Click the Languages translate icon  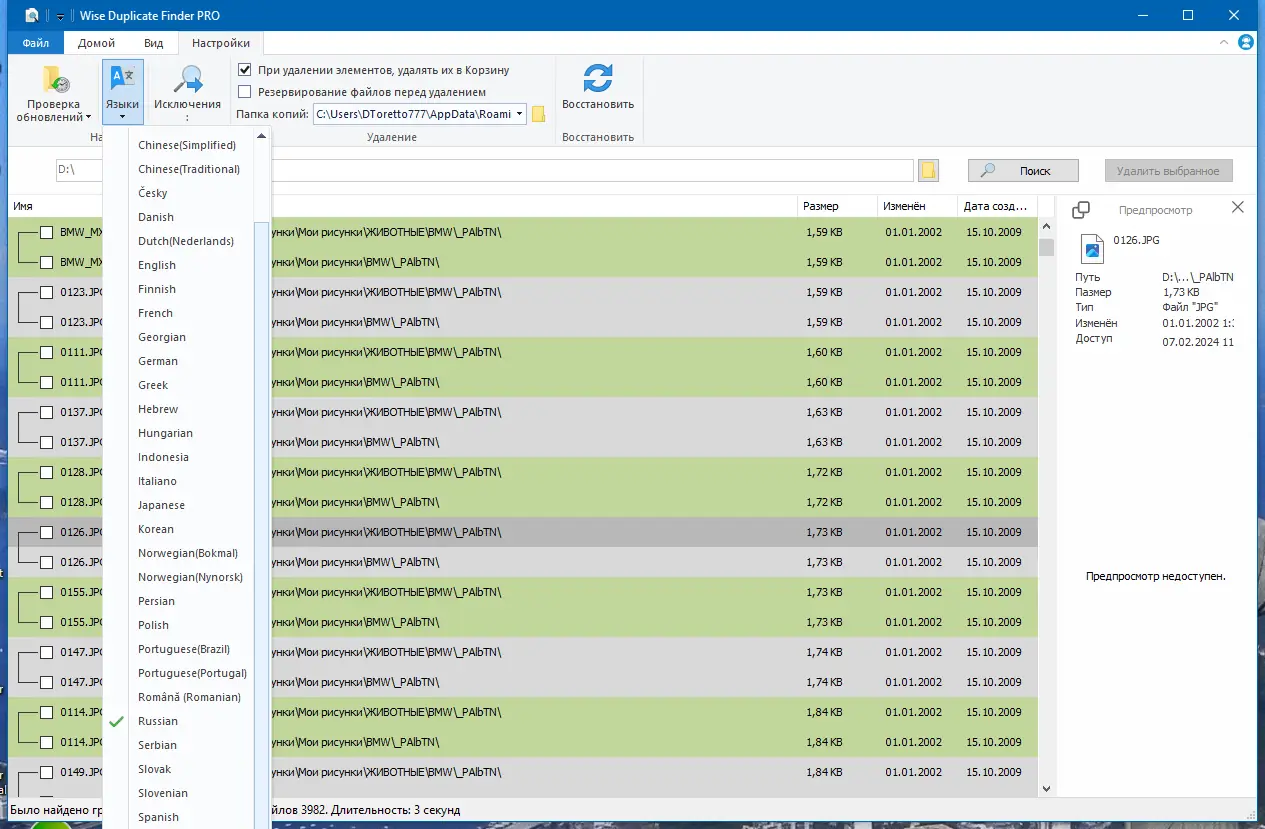point(122,80)
